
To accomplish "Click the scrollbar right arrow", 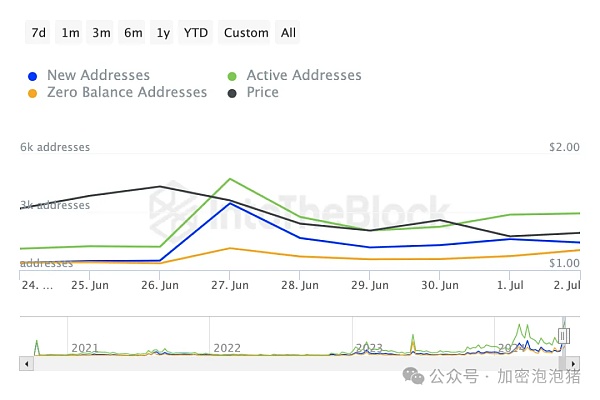I will click(574, 363).
